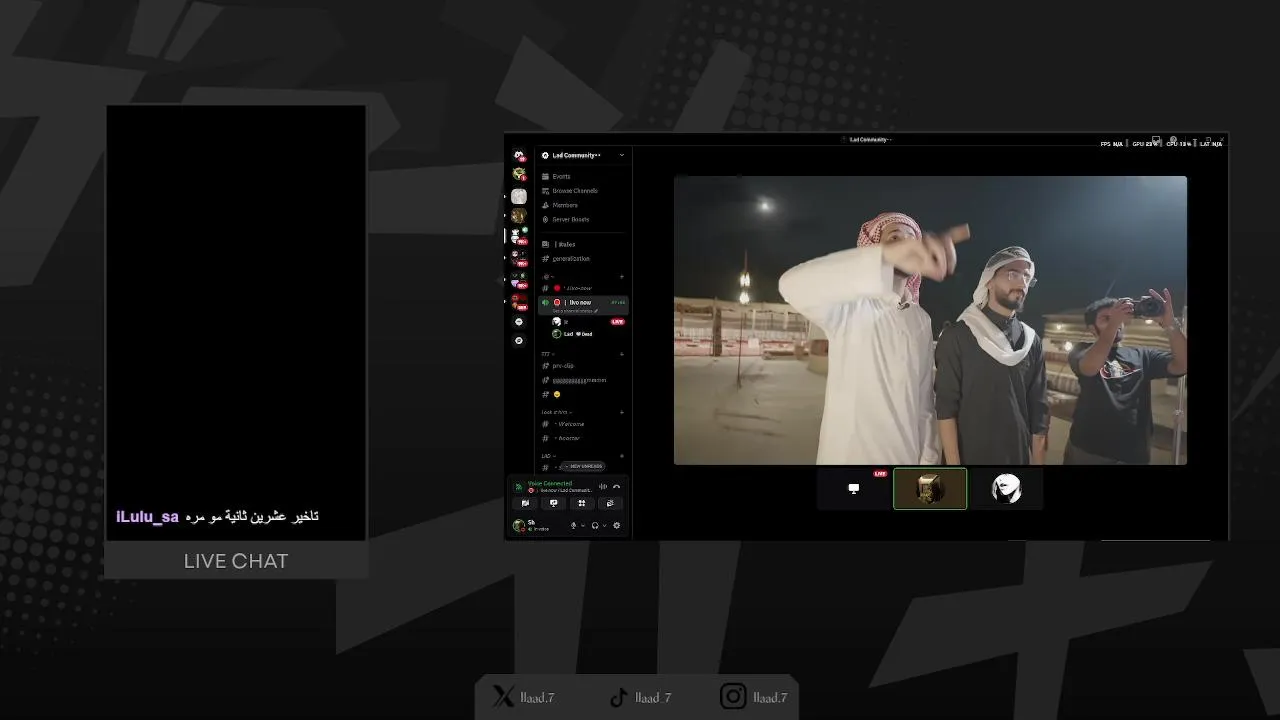Screen dimensions: 1280x720
Task: Select the live screen-share tile at the bottom
Action: [x=854, y=489]
